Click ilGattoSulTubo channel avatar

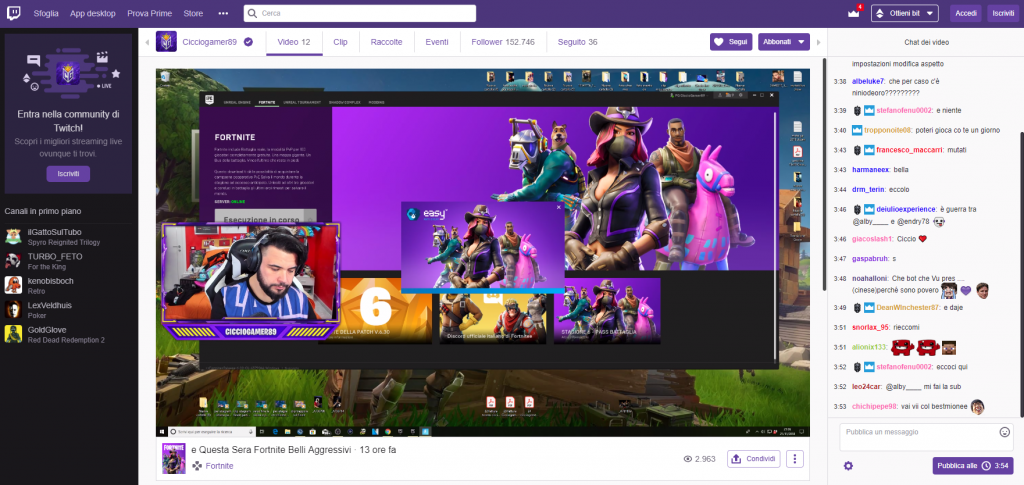click(13, 237)
